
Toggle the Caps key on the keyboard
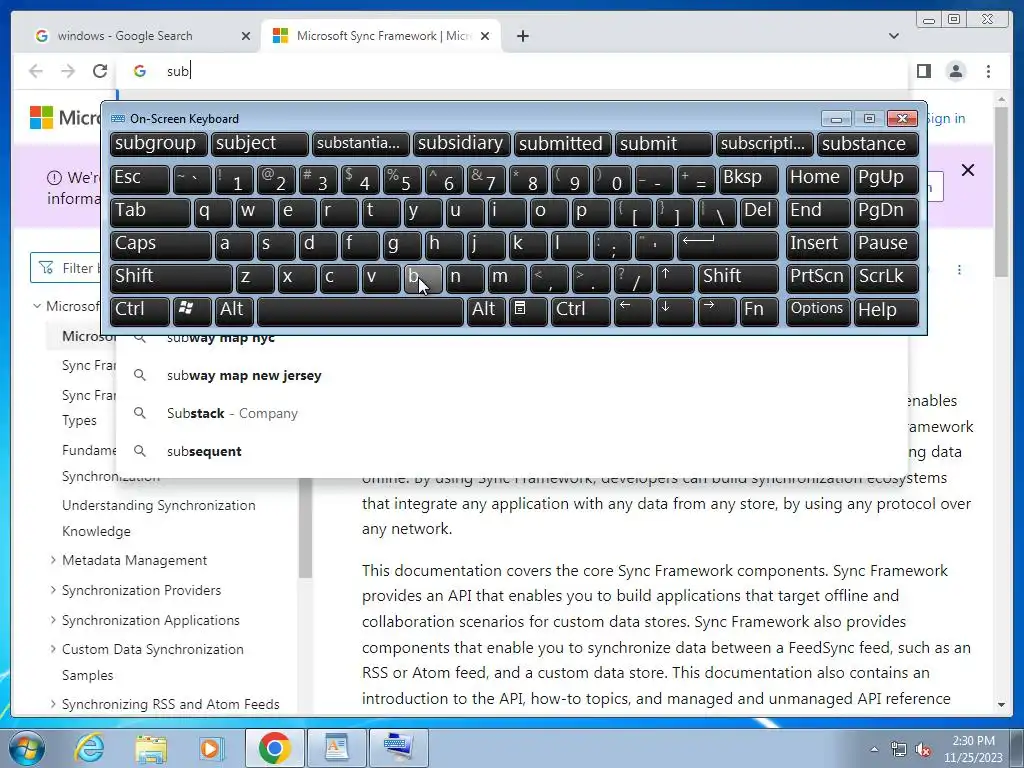(160, 244)
